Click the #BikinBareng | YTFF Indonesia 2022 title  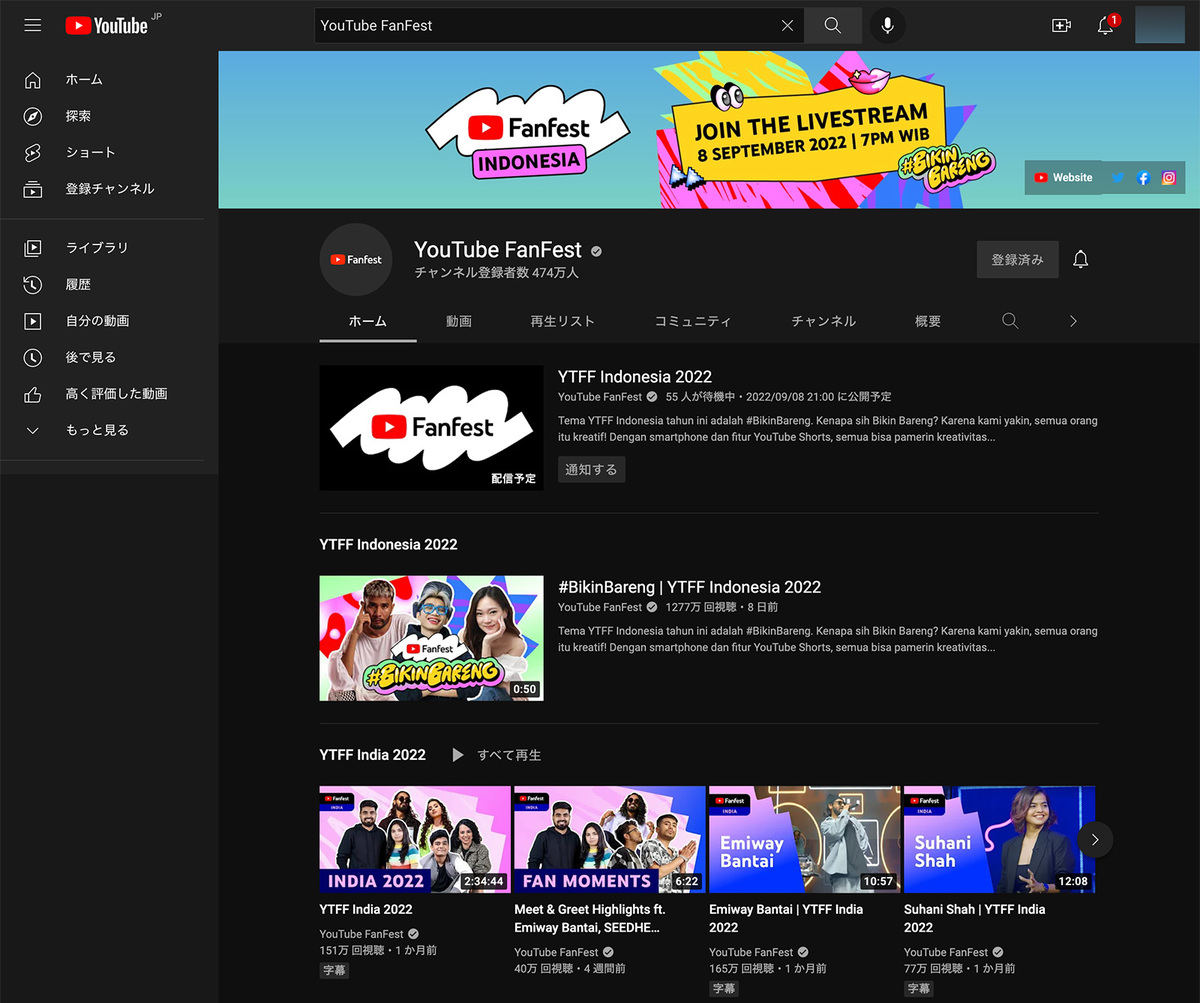[689, 587]
